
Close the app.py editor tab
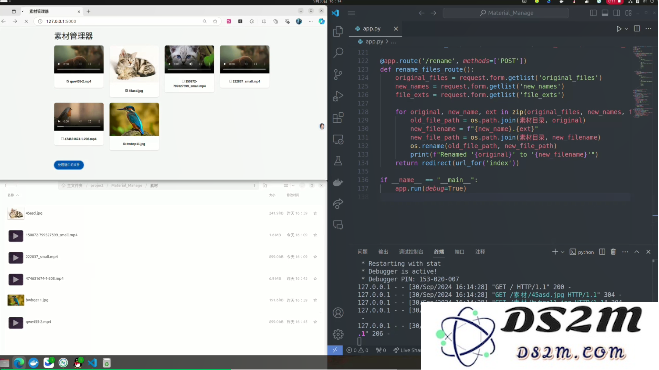[x=396, y=29]
